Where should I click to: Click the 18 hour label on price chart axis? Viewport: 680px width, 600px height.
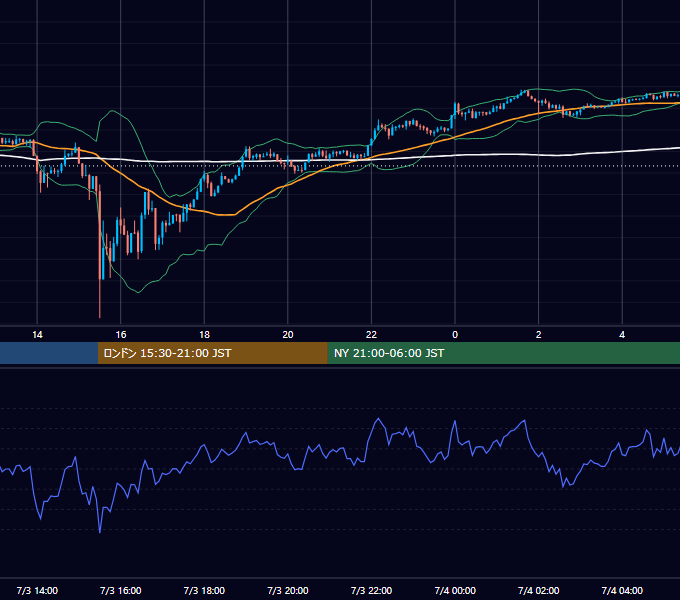point(204,335)
